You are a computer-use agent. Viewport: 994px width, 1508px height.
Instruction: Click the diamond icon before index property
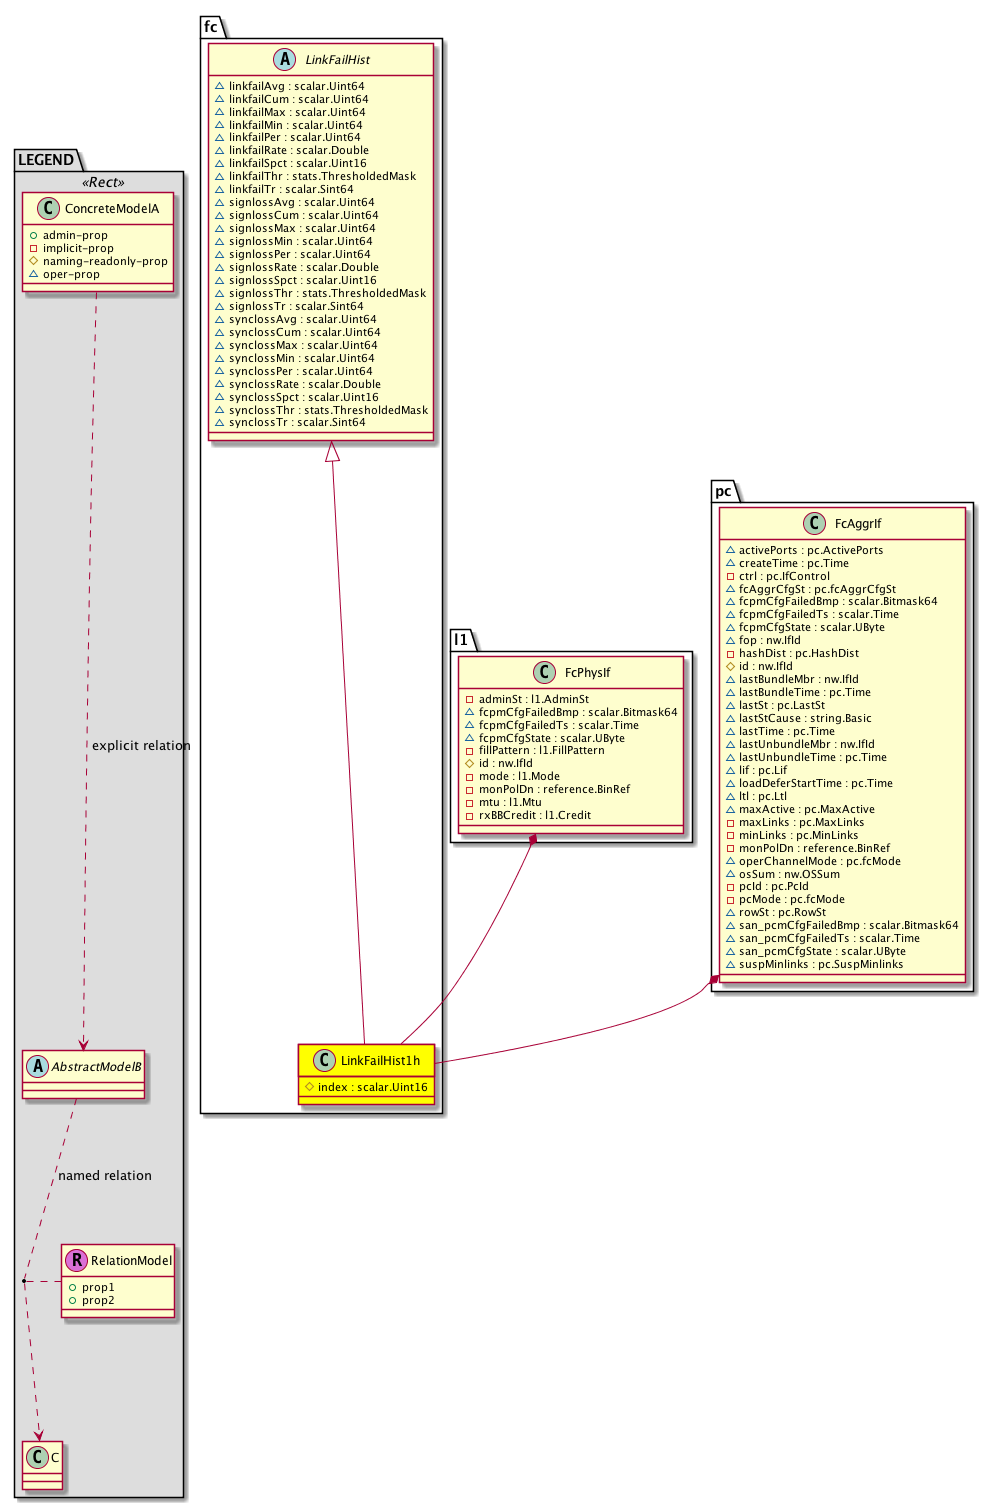[x=309, y=1087]
